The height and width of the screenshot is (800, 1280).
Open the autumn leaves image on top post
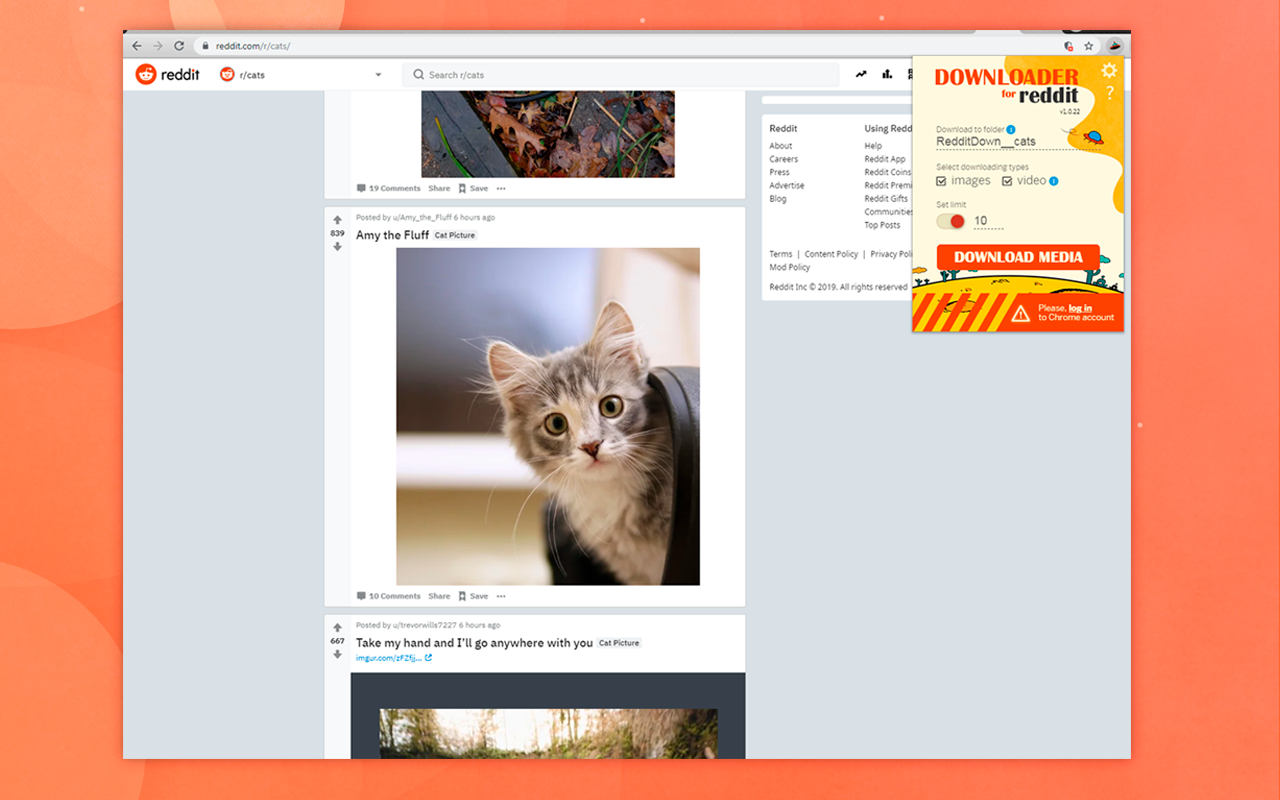pyautogui.click(x=548, y=134)
